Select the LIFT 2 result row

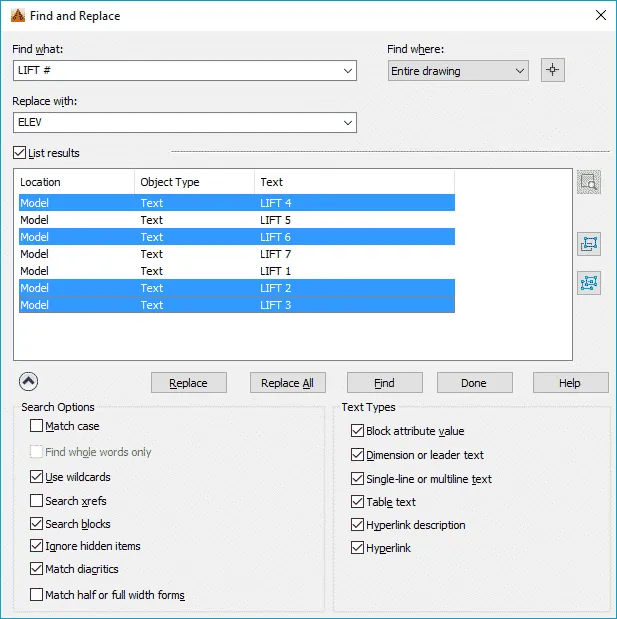(237, 288)
